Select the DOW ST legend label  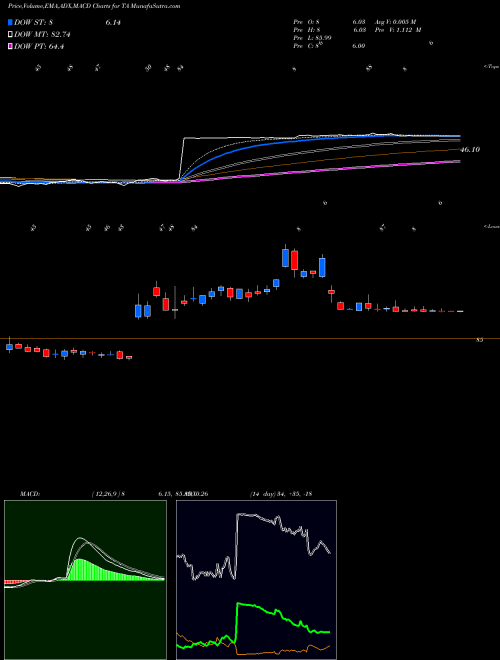35,22
